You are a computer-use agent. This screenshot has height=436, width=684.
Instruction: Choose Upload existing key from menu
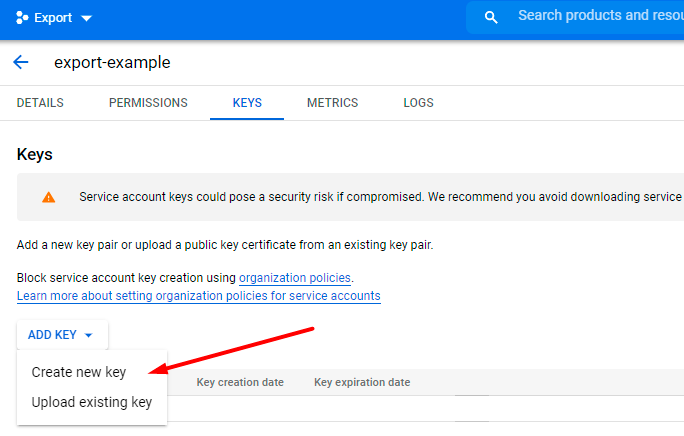click(x=91, y=403)
